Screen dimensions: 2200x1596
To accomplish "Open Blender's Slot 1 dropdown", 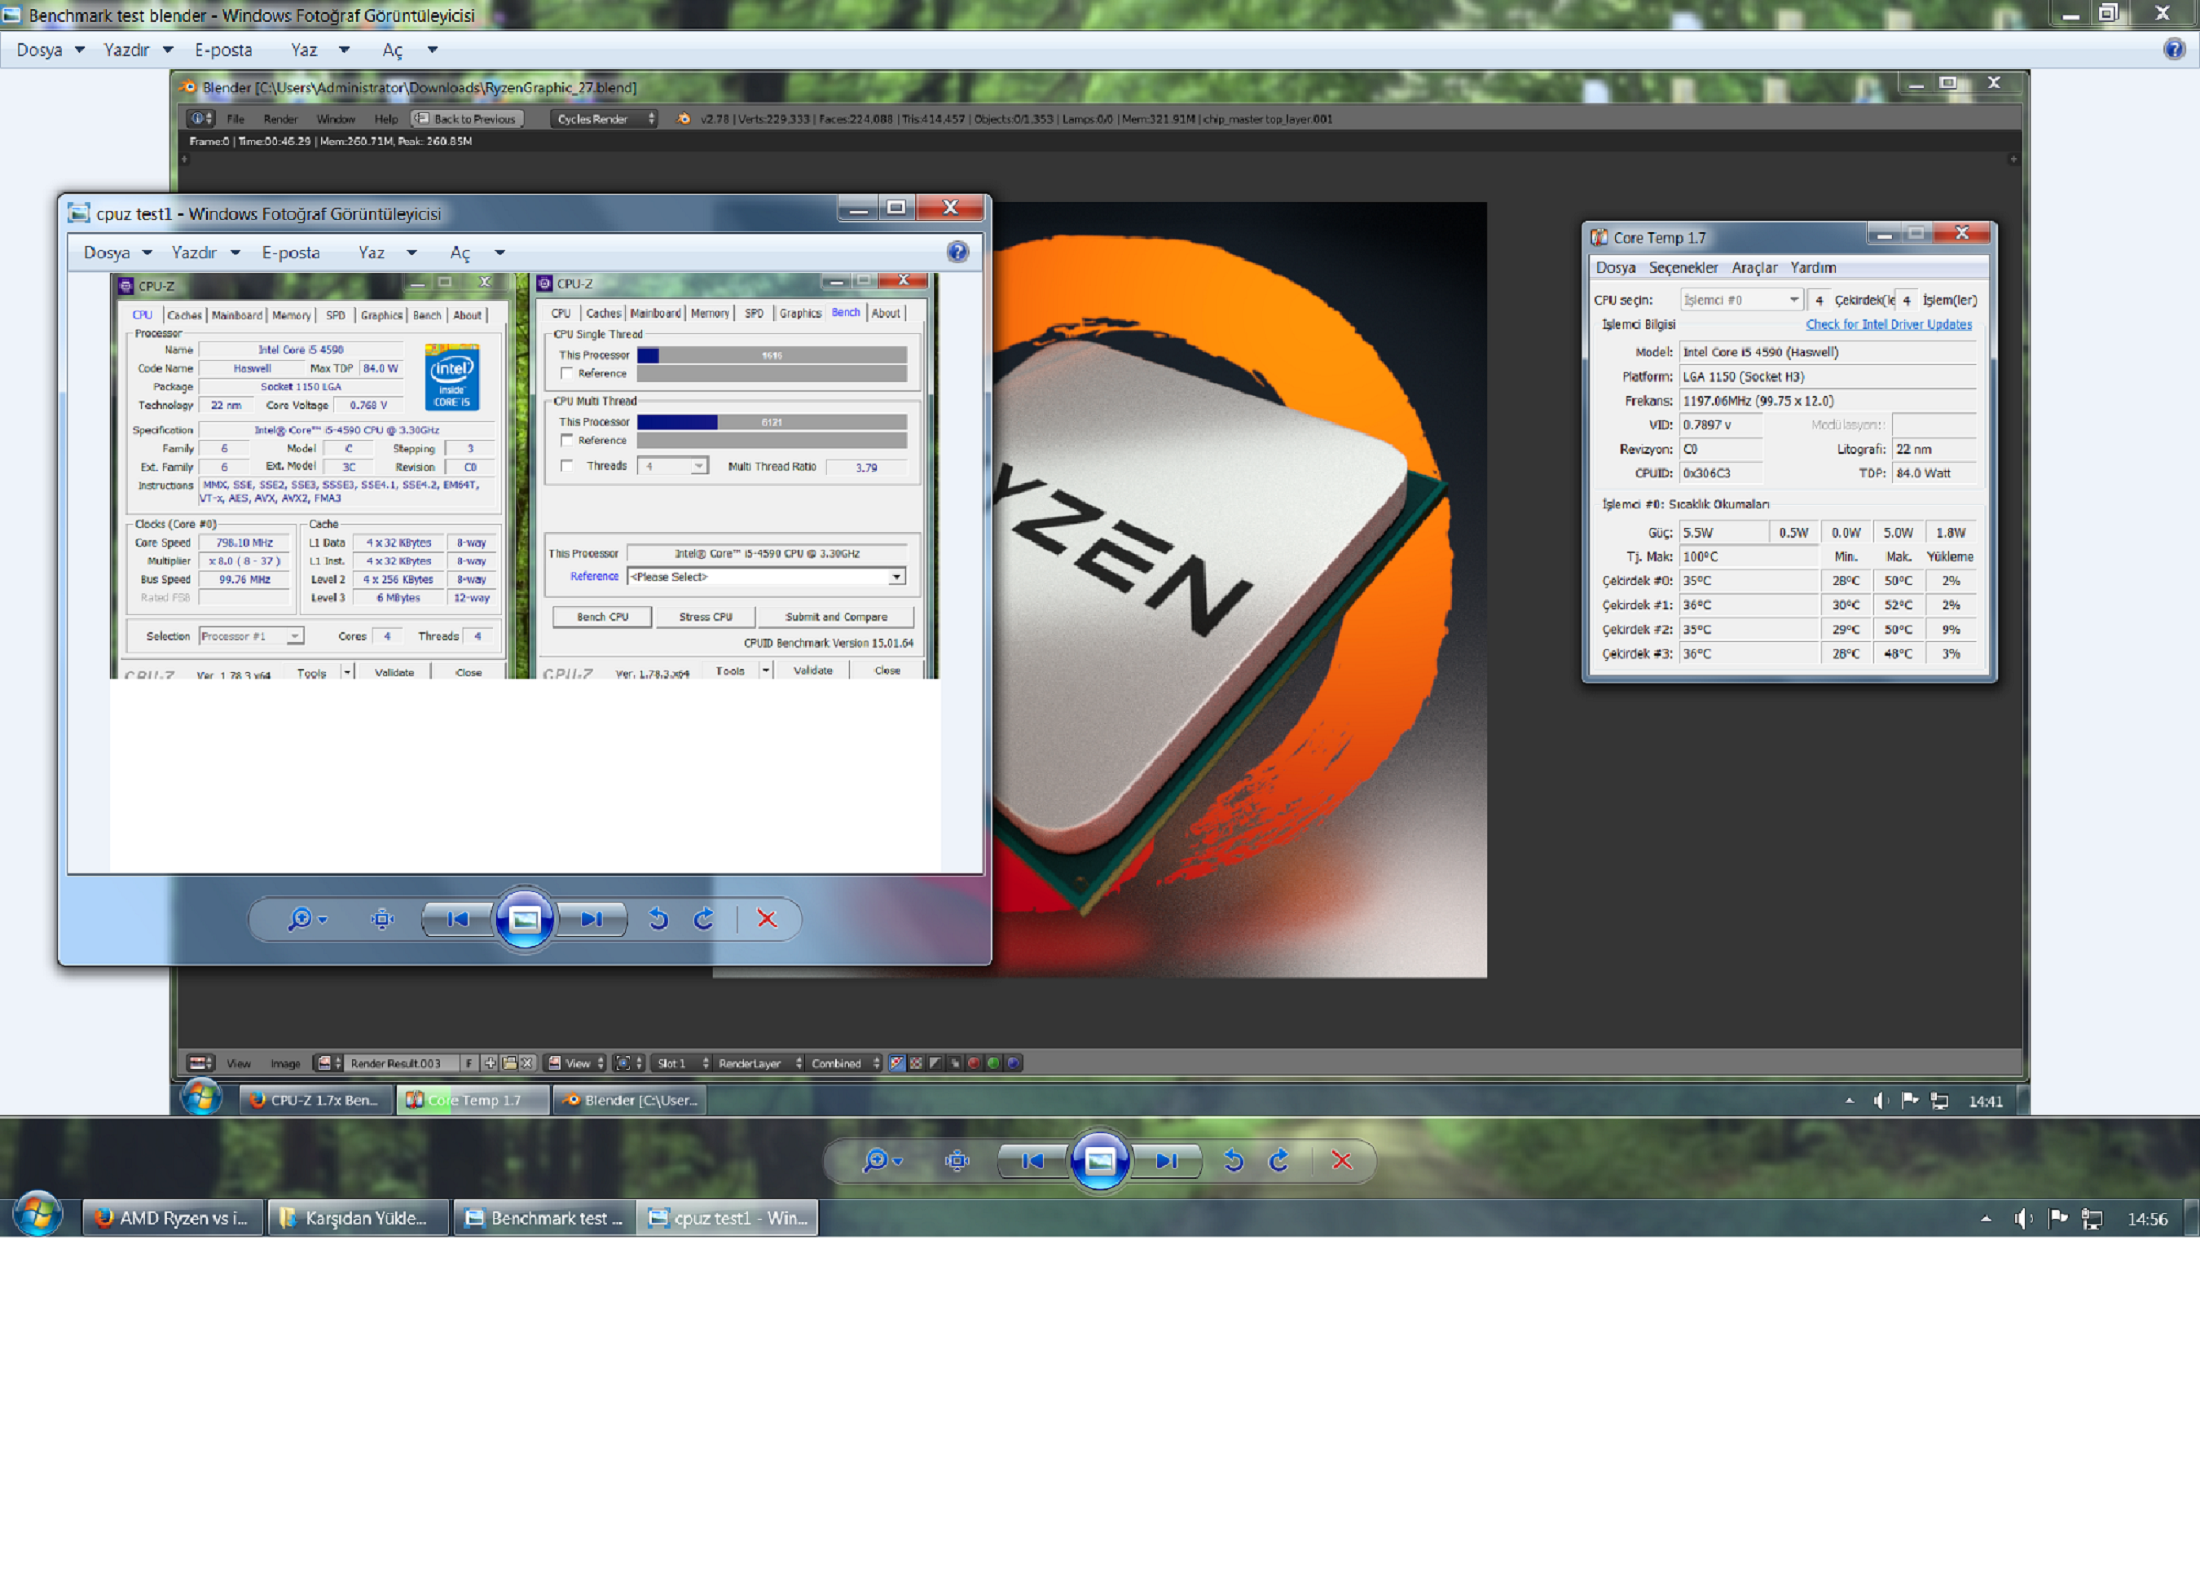I will (x=681, y=1063).
